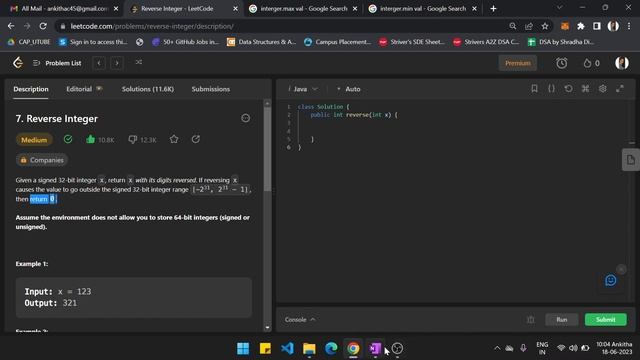Image resolution: width=640 pixels, height=360 pixels.
Task: Open Microsoft Edge from taskbar
Action: pos(331,348)
